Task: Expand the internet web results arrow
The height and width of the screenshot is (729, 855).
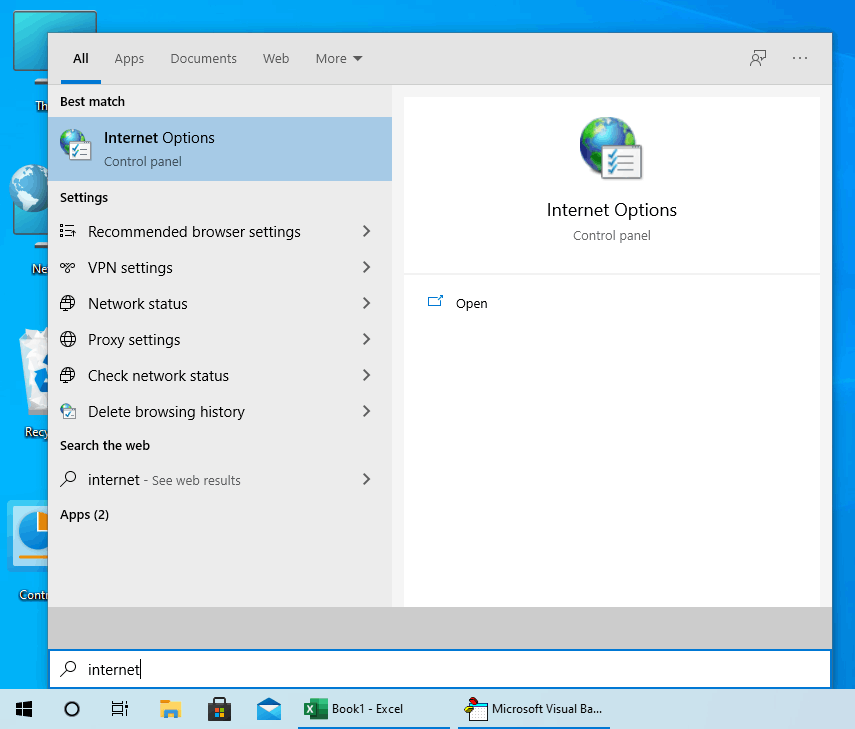Action: pos(366,479)
